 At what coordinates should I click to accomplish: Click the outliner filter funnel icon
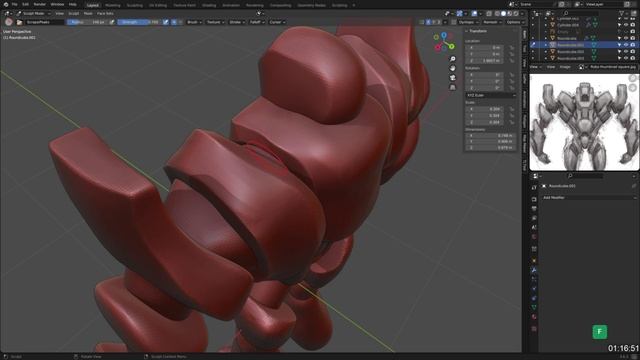[x=623, y=13]
